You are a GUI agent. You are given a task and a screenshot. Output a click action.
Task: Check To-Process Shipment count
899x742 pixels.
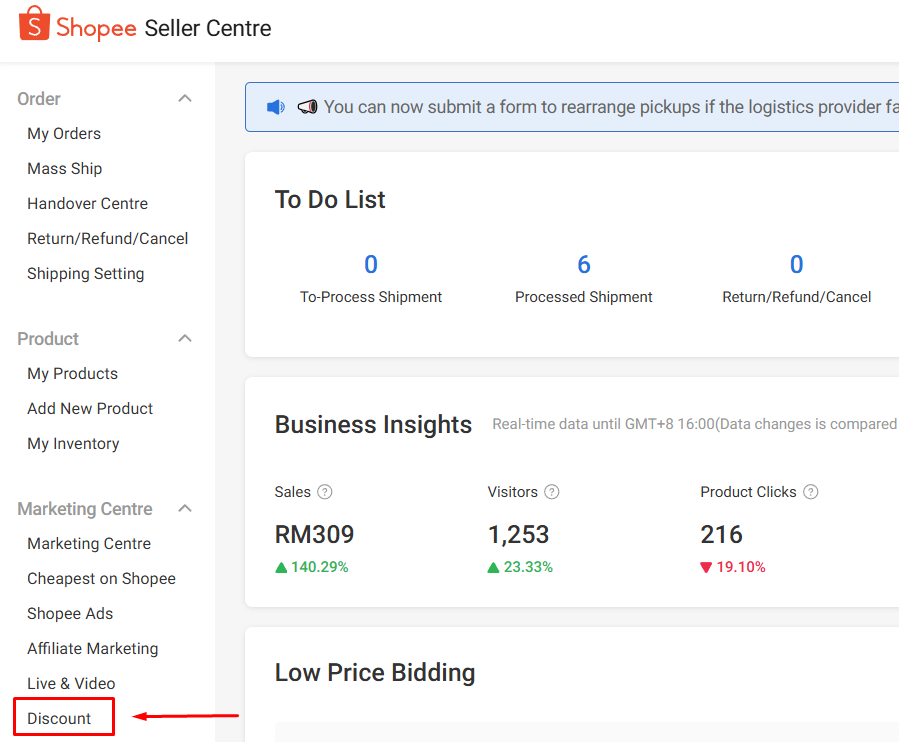click(x=370, y=264)
